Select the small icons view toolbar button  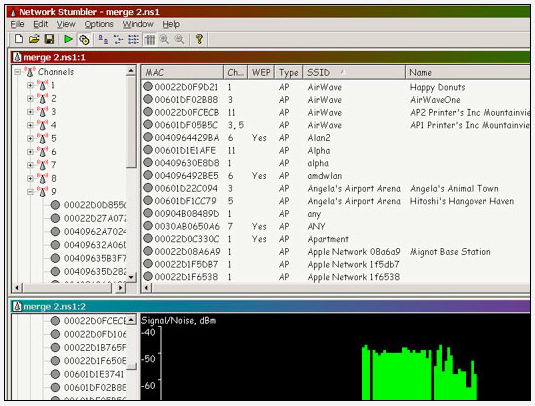[x=118, y=40]
